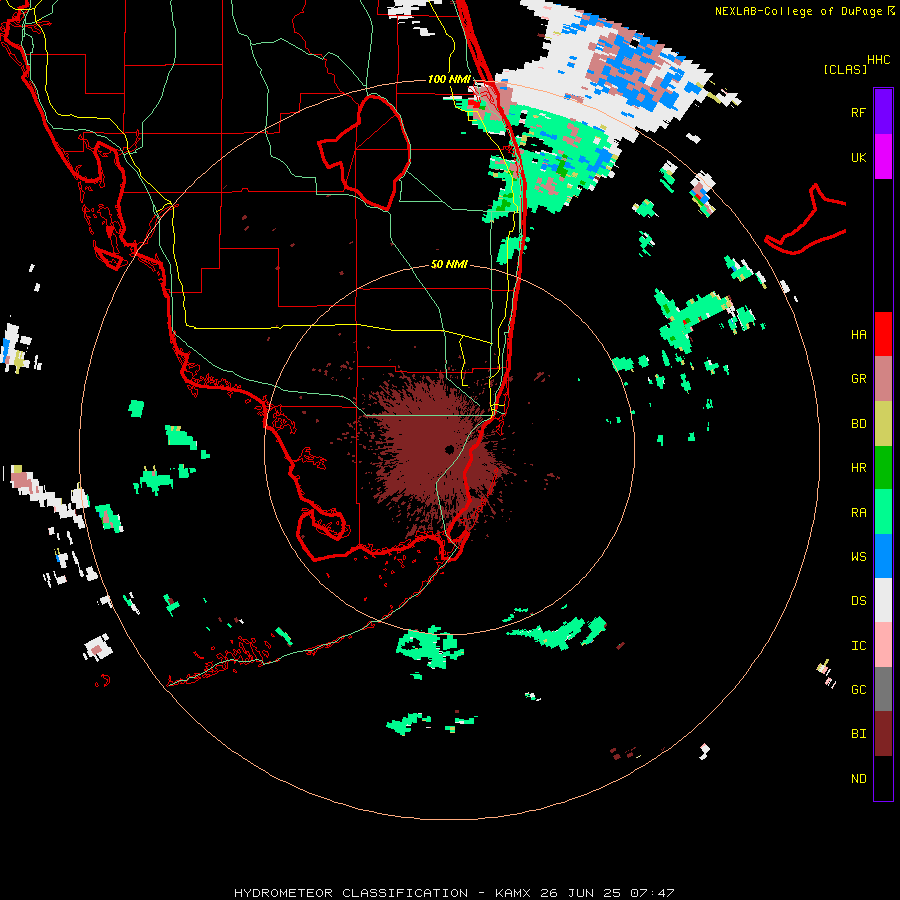This screenshot has height=900, width=900.
Task: Click the 50 NMI range ring label
Action: 449,264
